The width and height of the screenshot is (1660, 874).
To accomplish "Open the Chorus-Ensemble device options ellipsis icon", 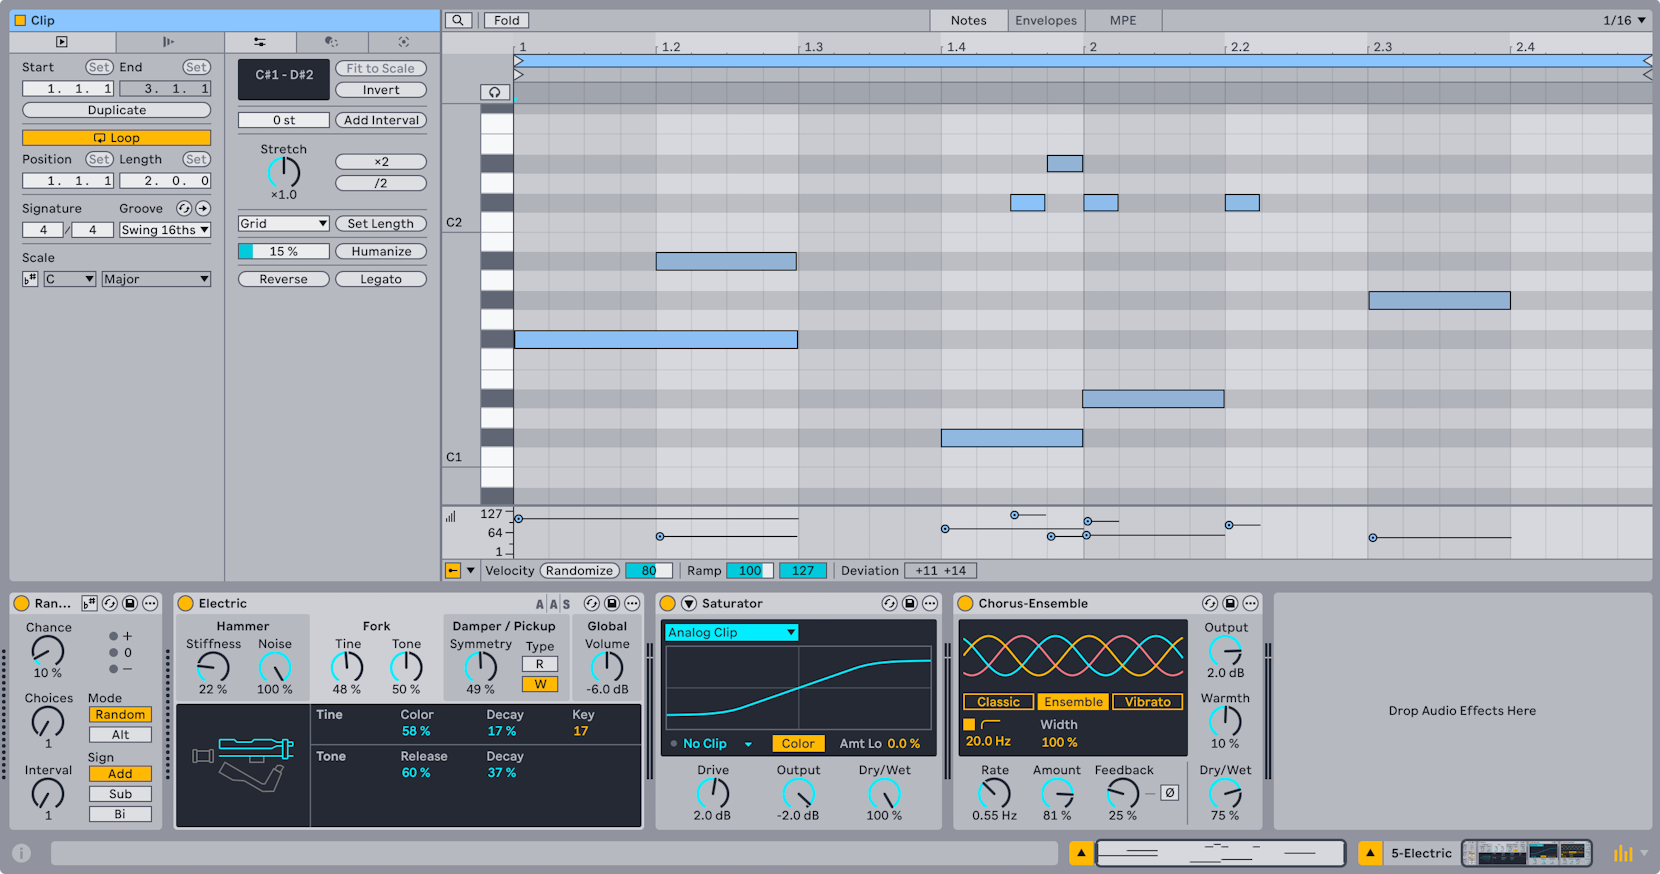I will point(1250,603).
